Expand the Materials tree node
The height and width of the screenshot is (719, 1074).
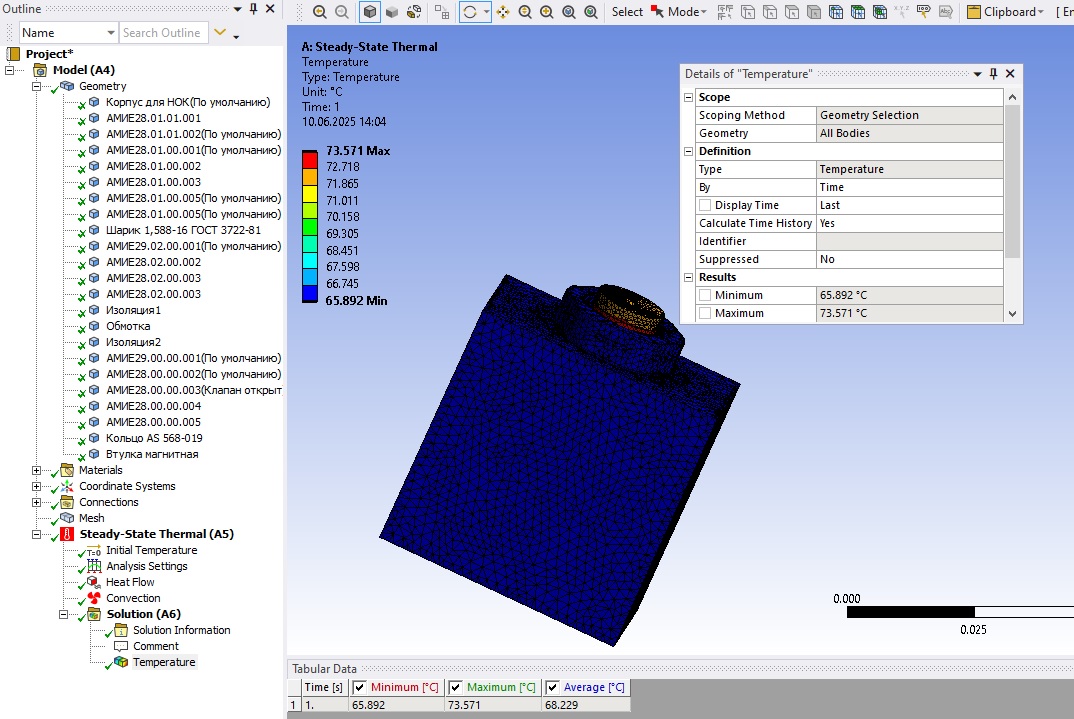pos(36,470)
